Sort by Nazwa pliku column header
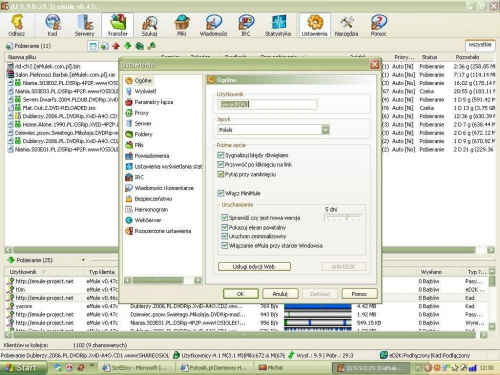The width and height of the screenshot is (500, 375). 80,57
